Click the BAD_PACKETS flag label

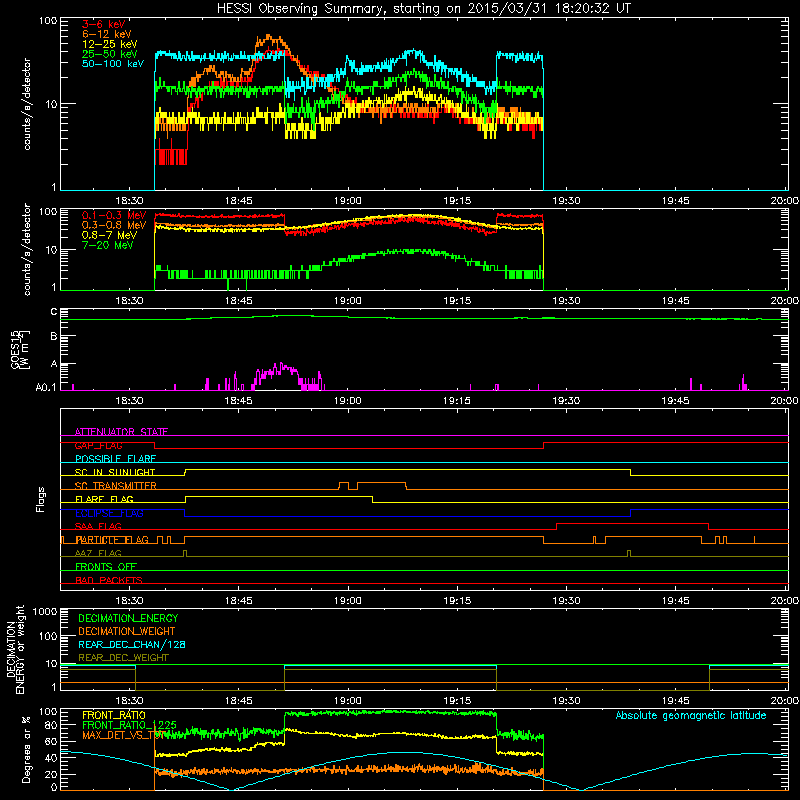click(x=109, y=580)
